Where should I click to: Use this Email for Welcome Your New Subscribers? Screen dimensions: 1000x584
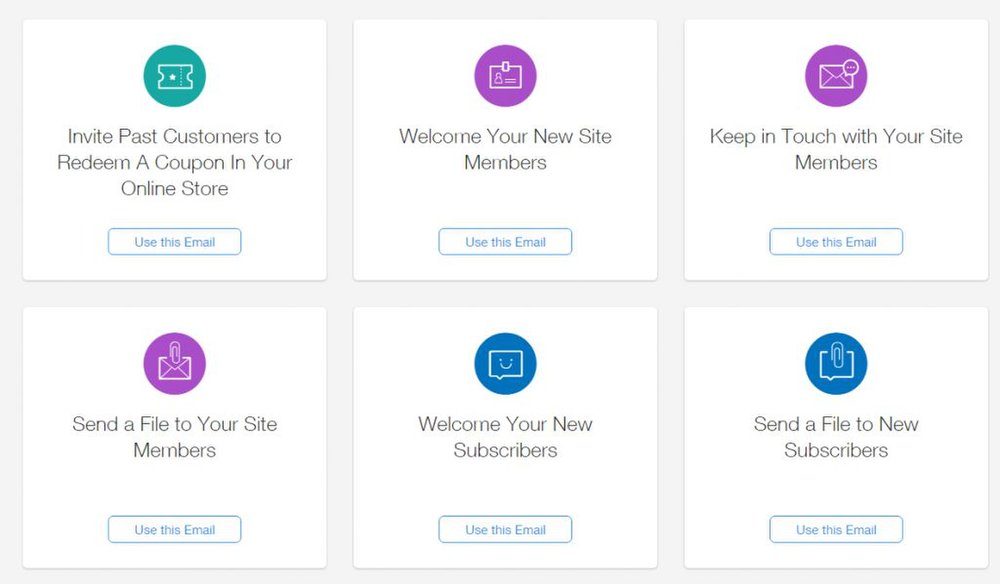[x=505, y=529]
